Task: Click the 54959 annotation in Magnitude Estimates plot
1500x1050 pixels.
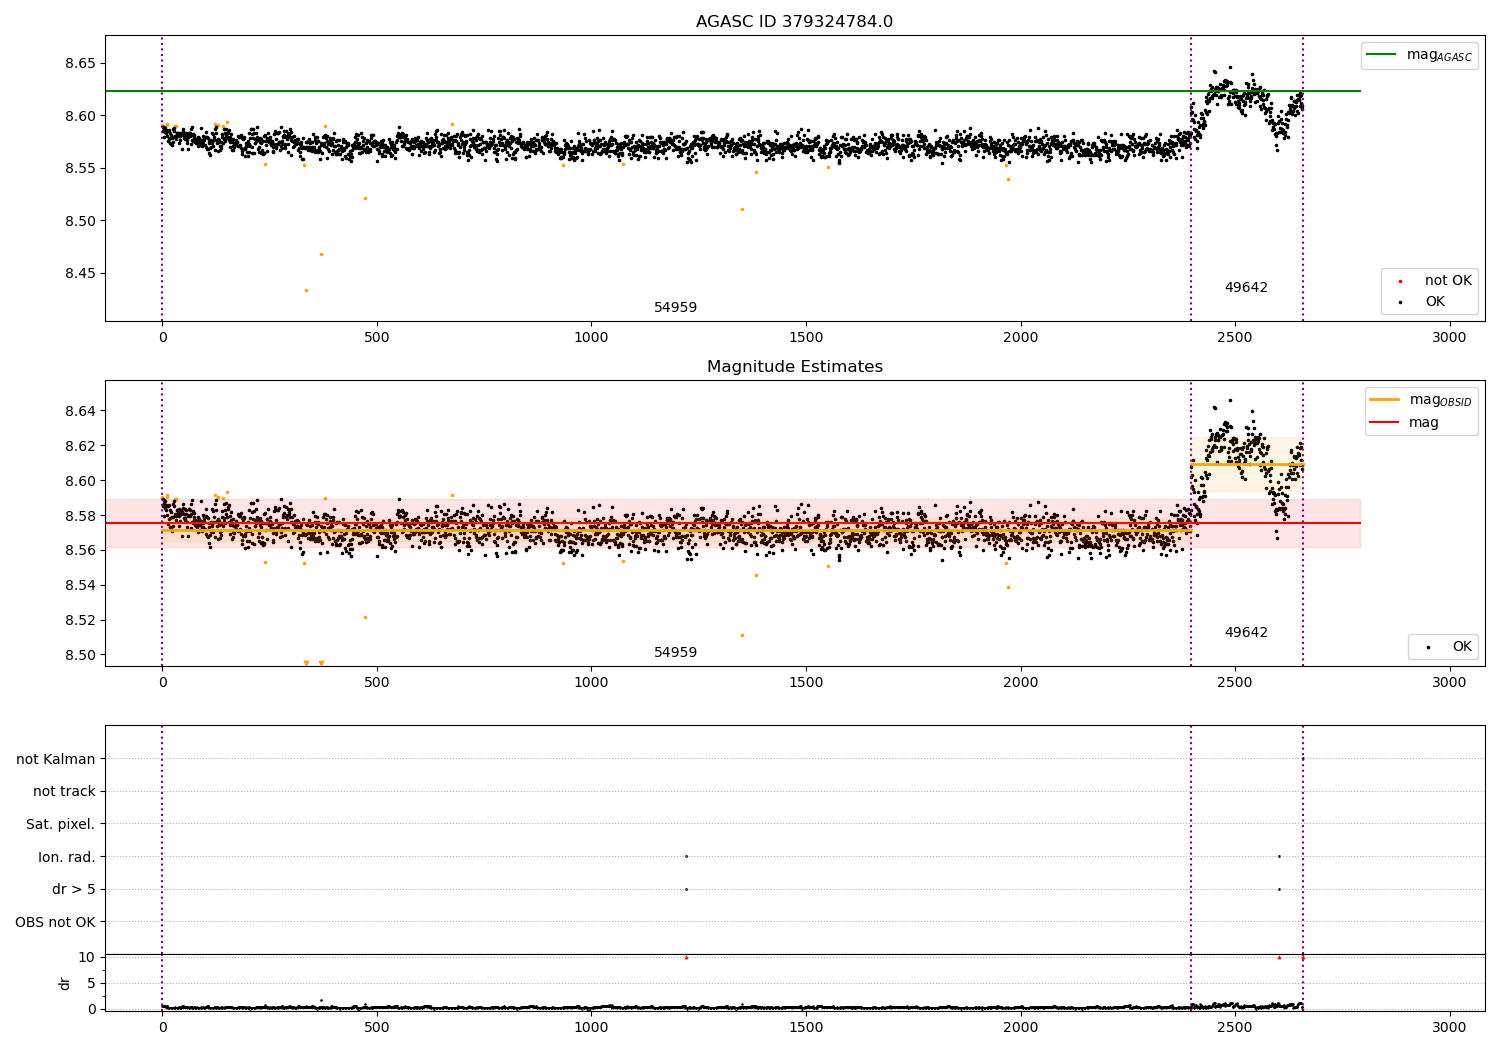Action: tap(675, 653)
